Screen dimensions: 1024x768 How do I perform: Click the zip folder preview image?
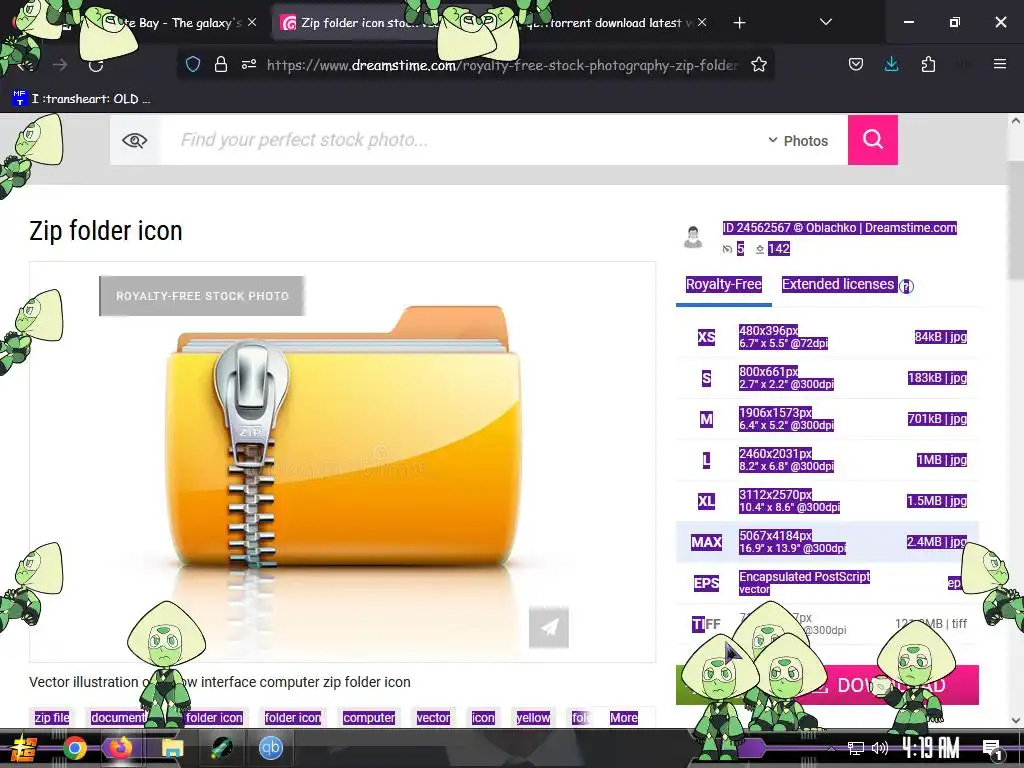coord(342,462)
